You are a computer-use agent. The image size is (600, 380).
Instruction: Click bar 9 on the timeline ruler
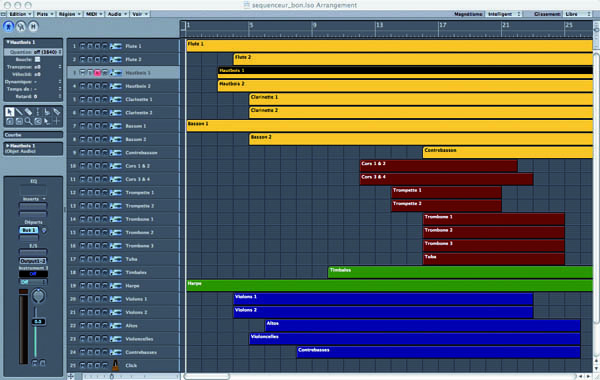coord(314,25)
